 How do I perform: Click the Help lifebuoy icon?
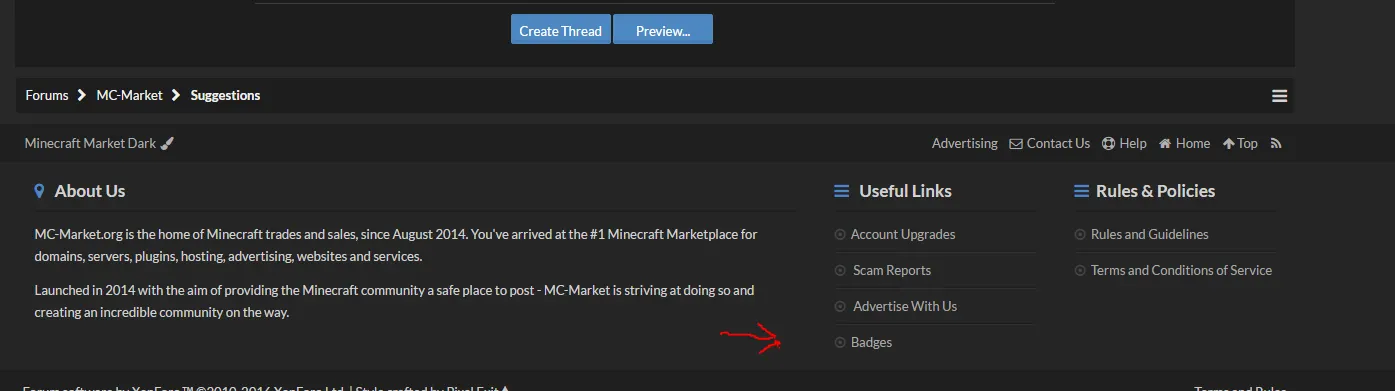pyautogui.click(x=1108, y=143)
